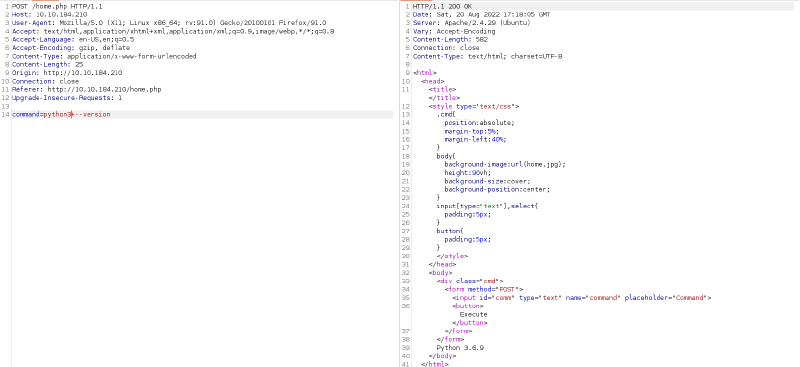The height and width of the screenshot is (367, 800).
Task: Click the "background-size:cover;" CSS line
Action: [x=487, y=181]
